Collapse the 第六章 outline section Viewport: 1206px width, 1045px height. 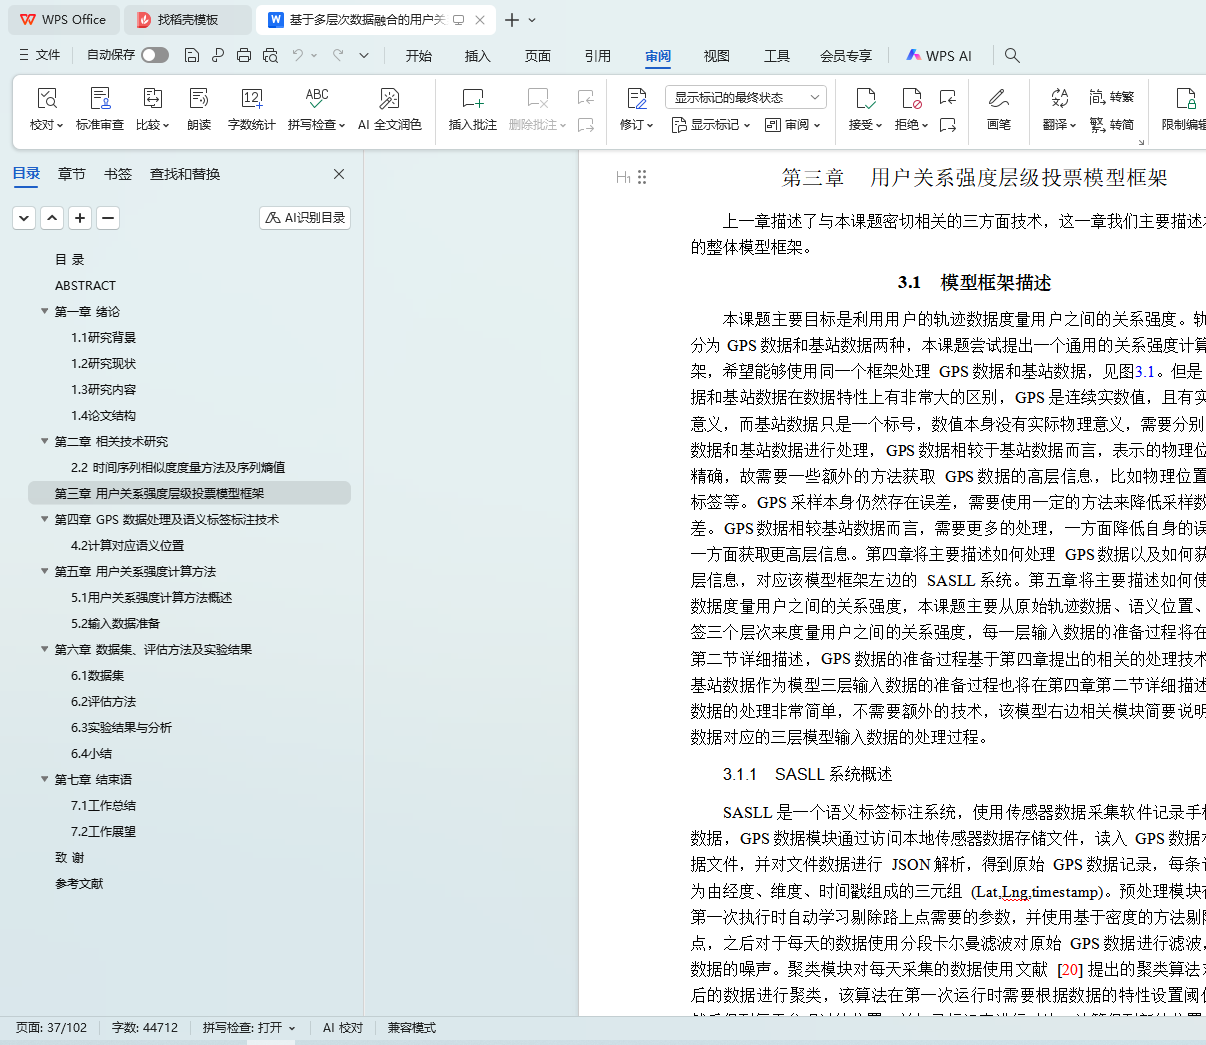[x=45, y=650]
